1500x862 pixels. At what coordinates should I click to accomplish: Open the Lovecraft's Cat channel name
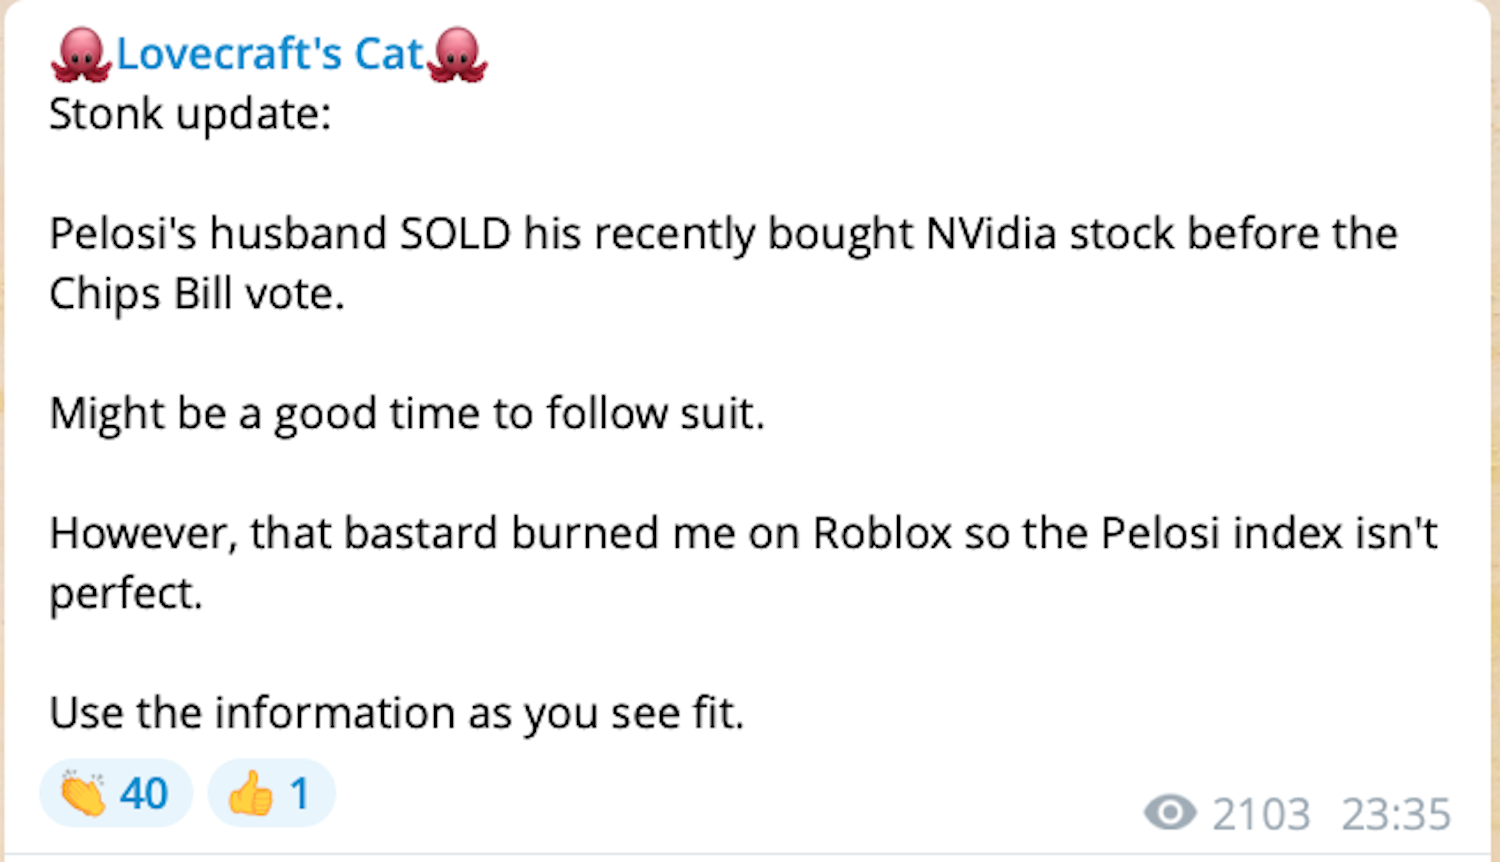(270, 54)
